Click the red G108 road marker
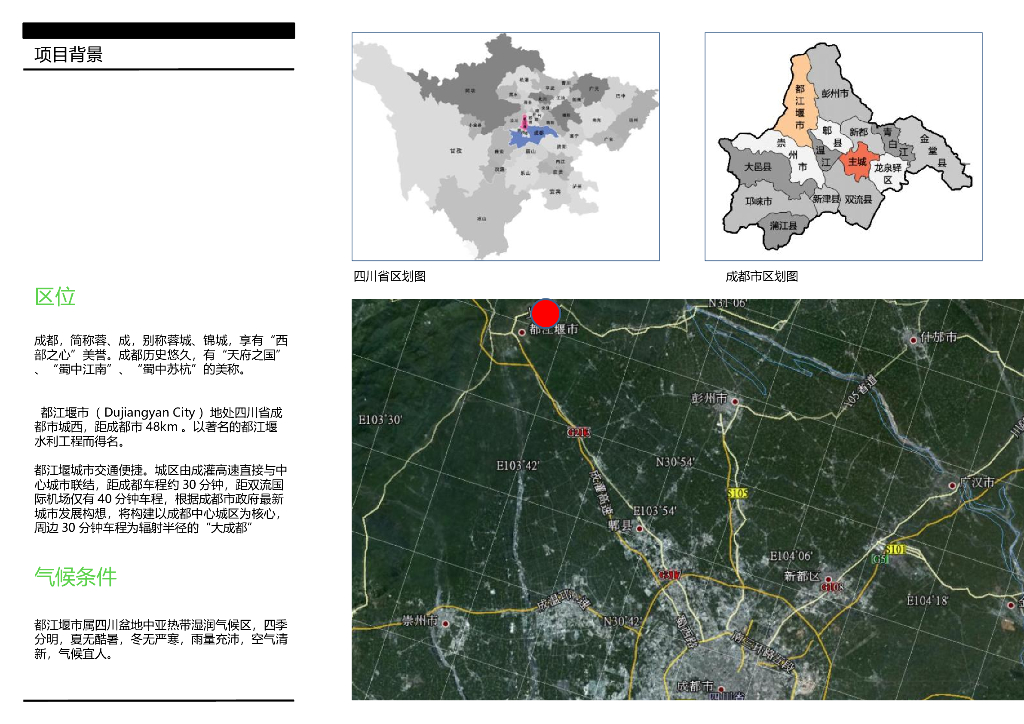The height and width of the screenshot is (724, 1024). click(x=831, y=586)
